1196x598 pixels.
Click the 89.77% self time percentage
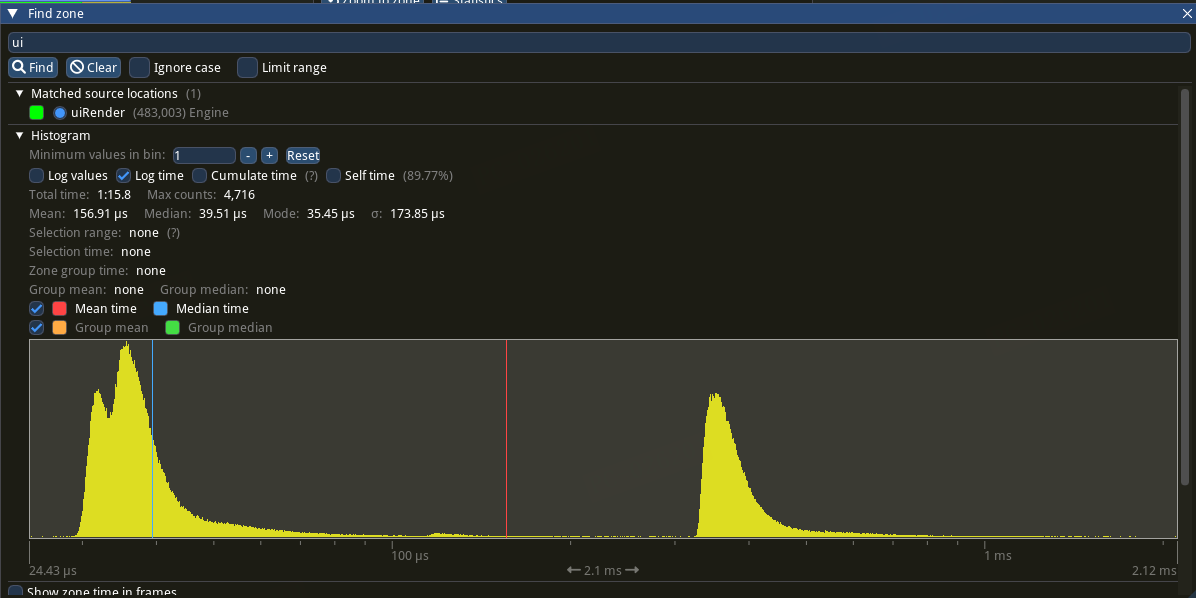click(x=428, y=175)
